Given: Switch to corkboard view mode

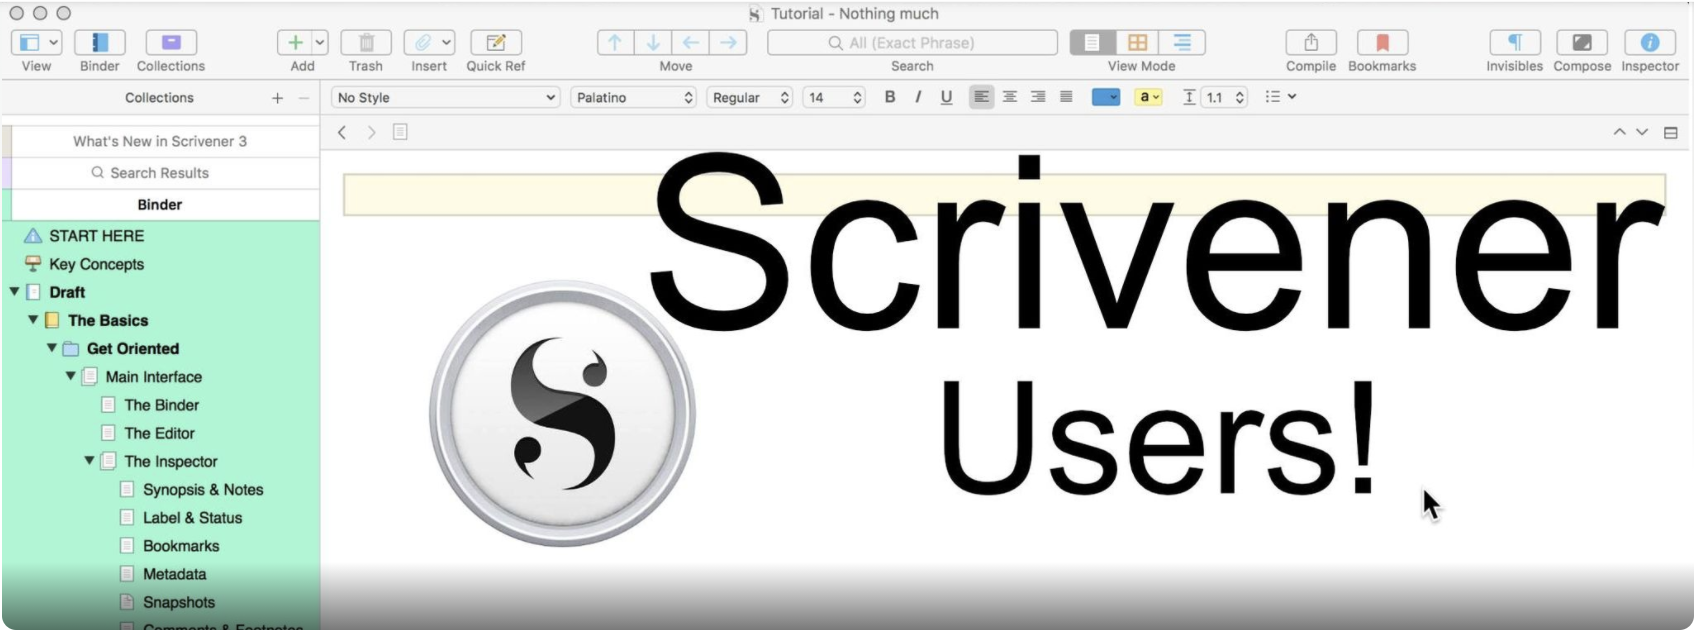Looking at the screenshot, I should 1137,43.
